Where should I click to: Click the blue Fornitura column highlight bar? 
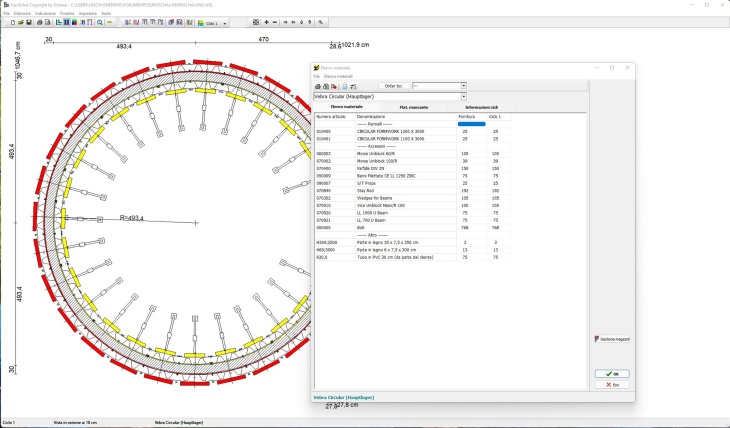coord(471,123)
